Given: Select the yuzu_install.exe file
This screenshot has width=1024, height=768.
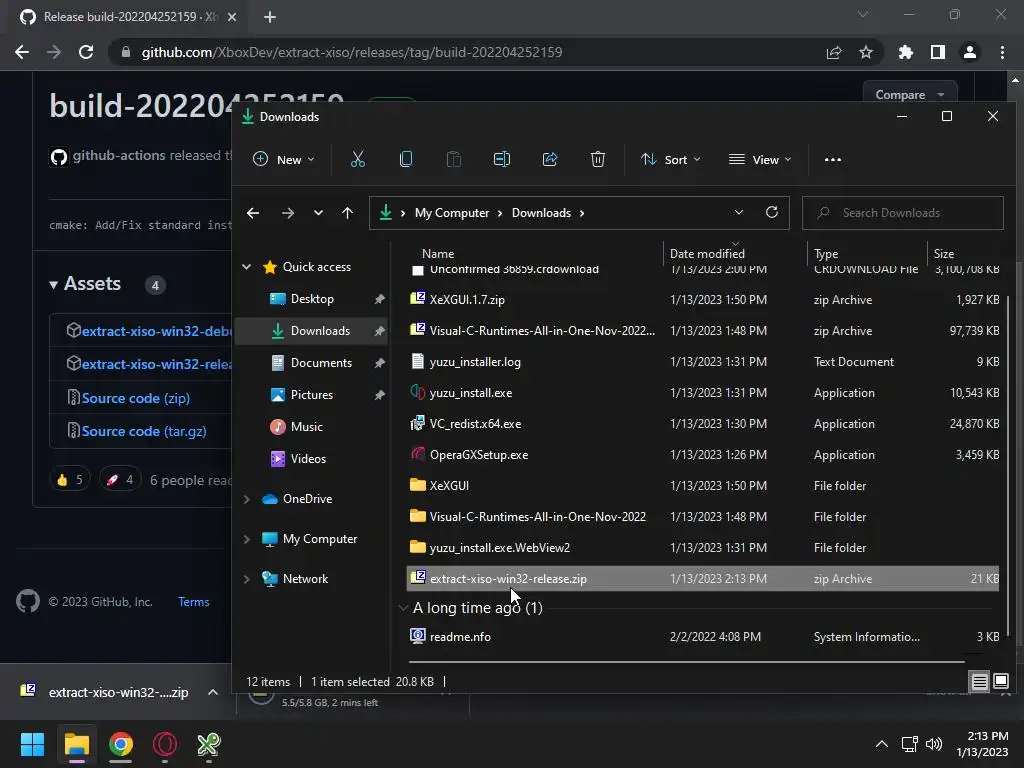Looking at the screenshot, I should coord(703,393).
